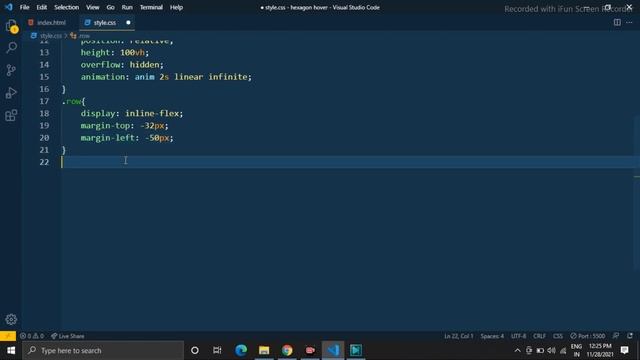Click the 'animation: anim 2s linear infinite;' line
The width and height of the screenshot is (640, 360).
tap(166, 77)
